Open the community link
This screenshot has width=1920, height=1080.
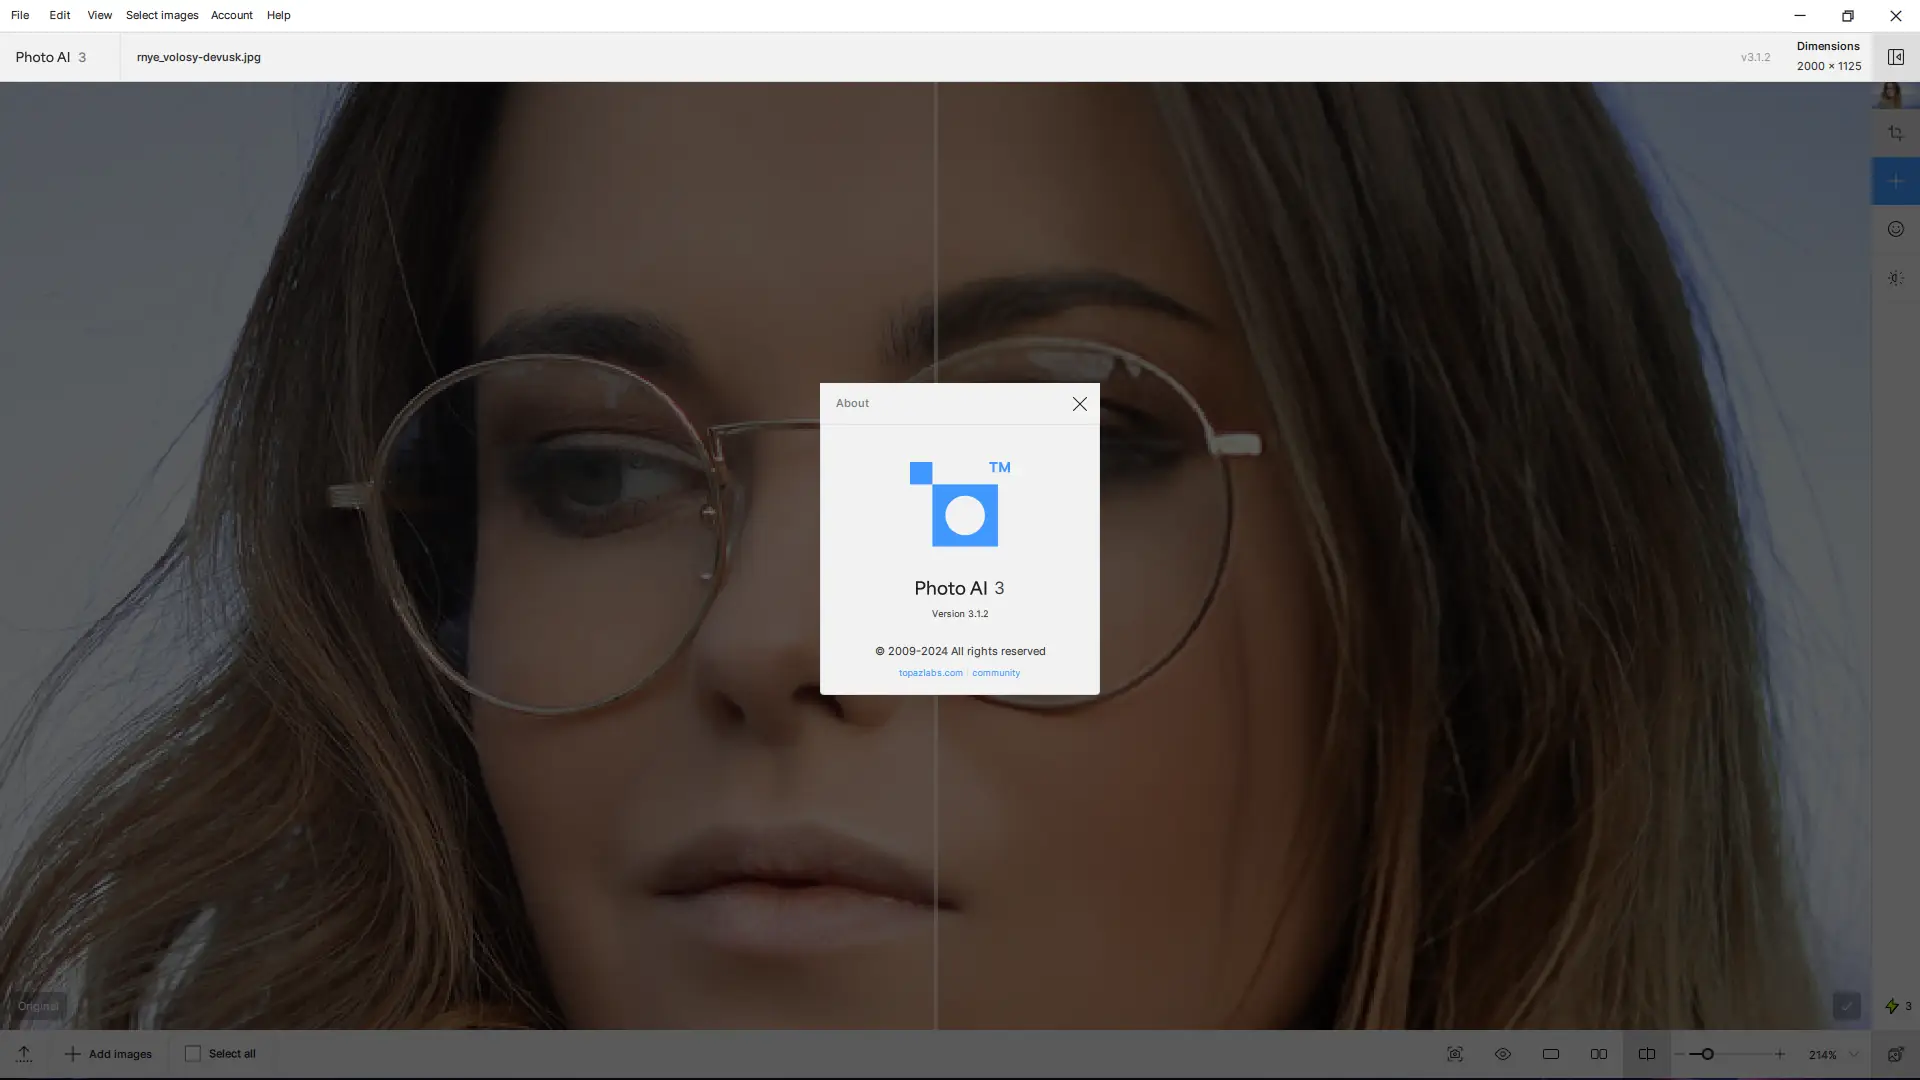[x=996, y=673]
